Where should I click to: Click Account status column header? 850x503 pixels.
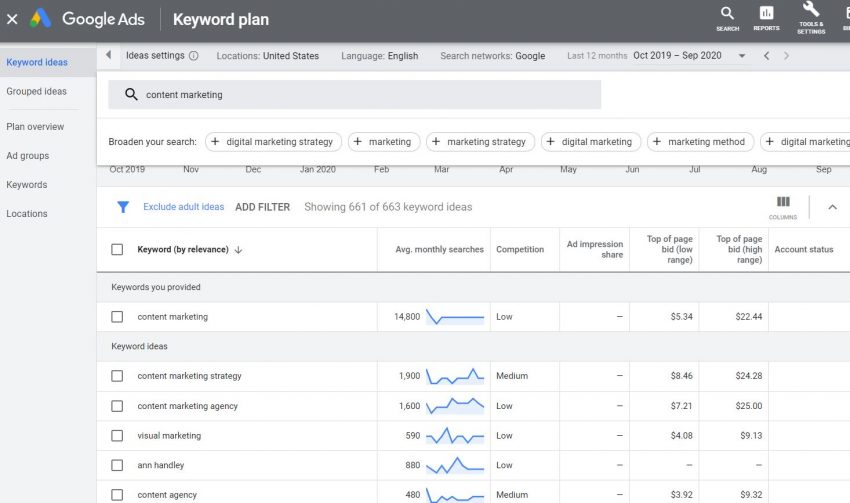coord(804,249)
